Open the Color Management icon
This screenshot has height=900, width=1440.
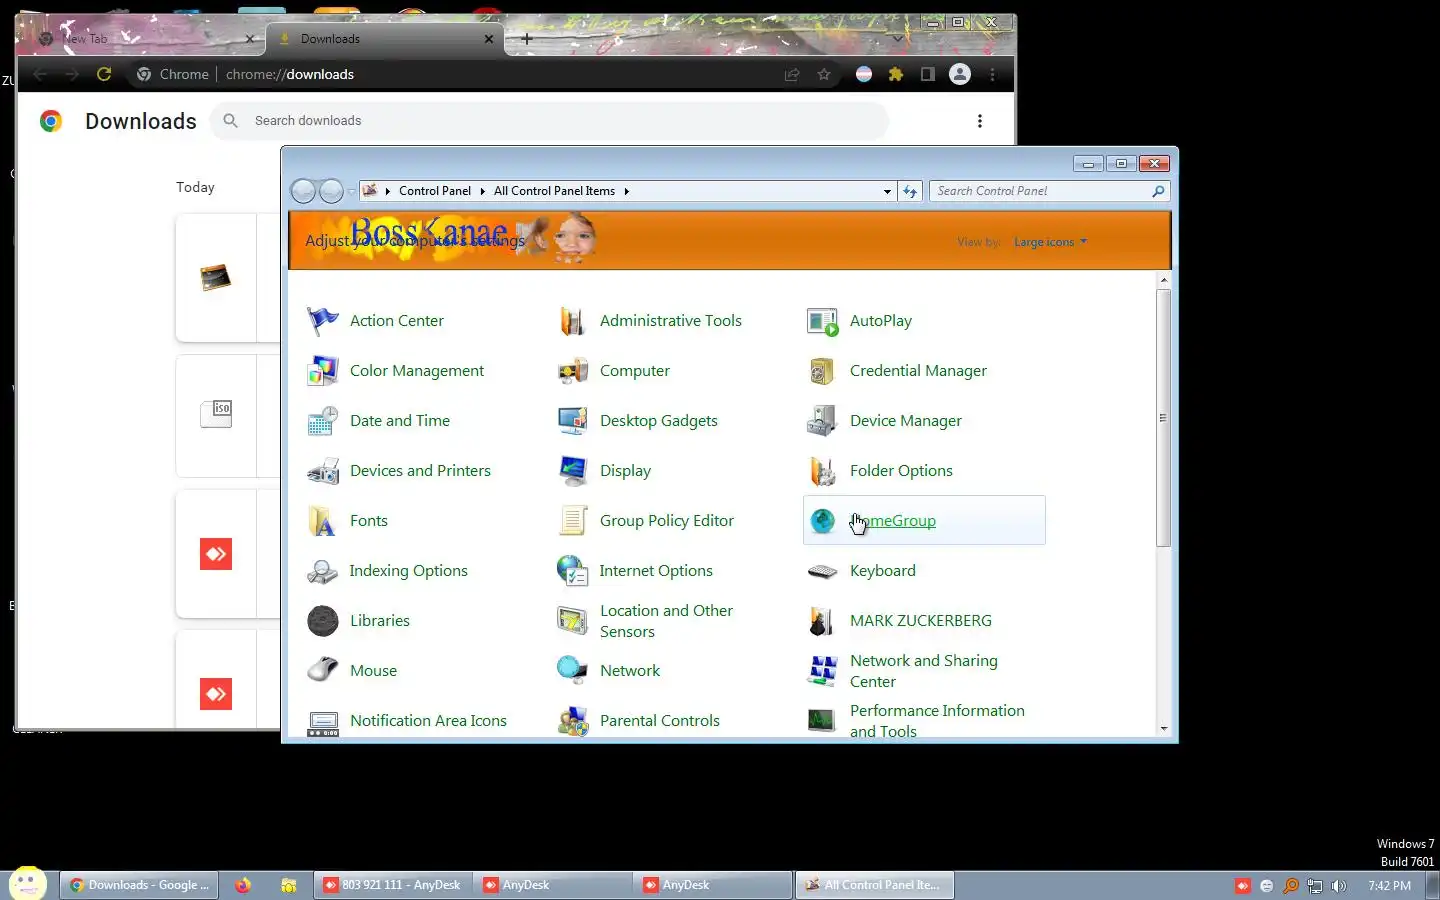[x=322, y=371]
